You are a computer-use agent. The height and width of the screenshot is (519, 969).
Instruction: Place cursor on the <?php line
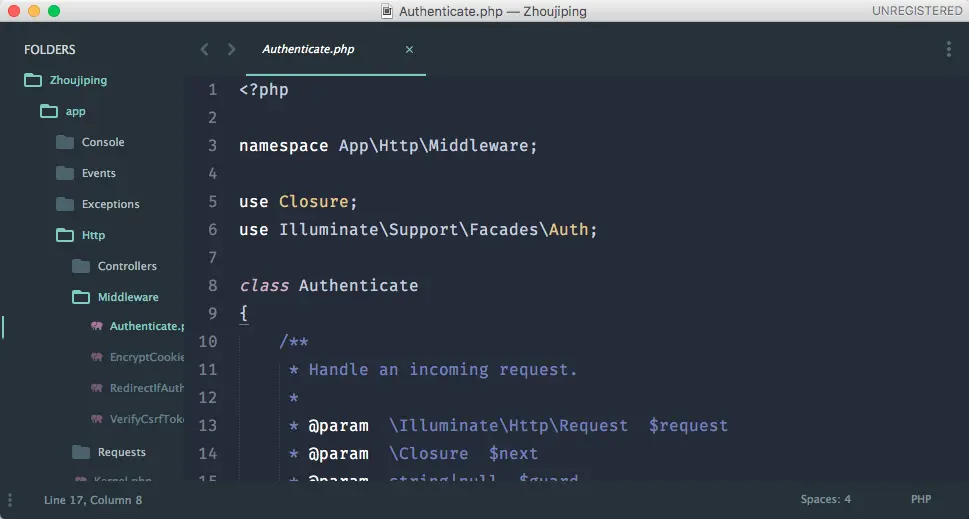[264, 90]
